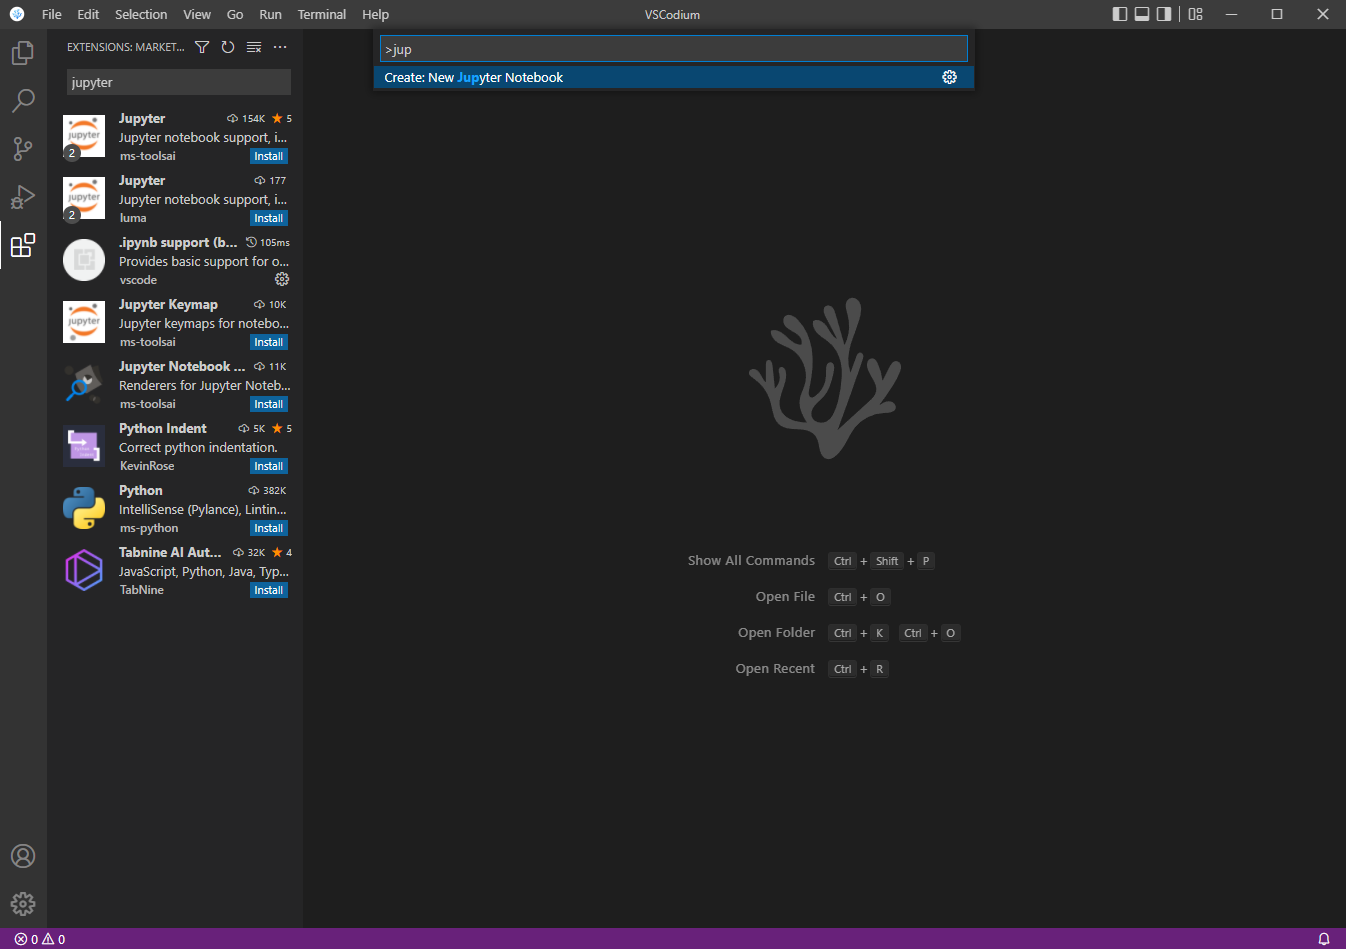Select Jupyter extension icon by ms-toolsai
1346x949 pixels.
pyautogui.click(x=84, y=136)
